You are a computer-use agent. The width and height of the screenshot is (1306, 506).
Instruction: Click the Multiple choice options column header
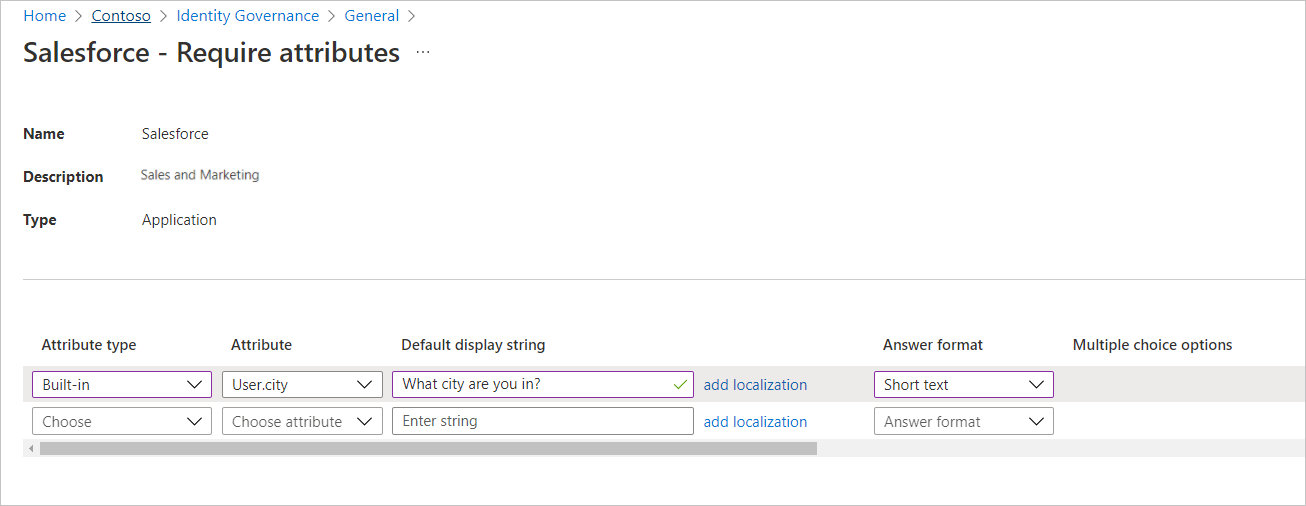(x=1152, y=345)
